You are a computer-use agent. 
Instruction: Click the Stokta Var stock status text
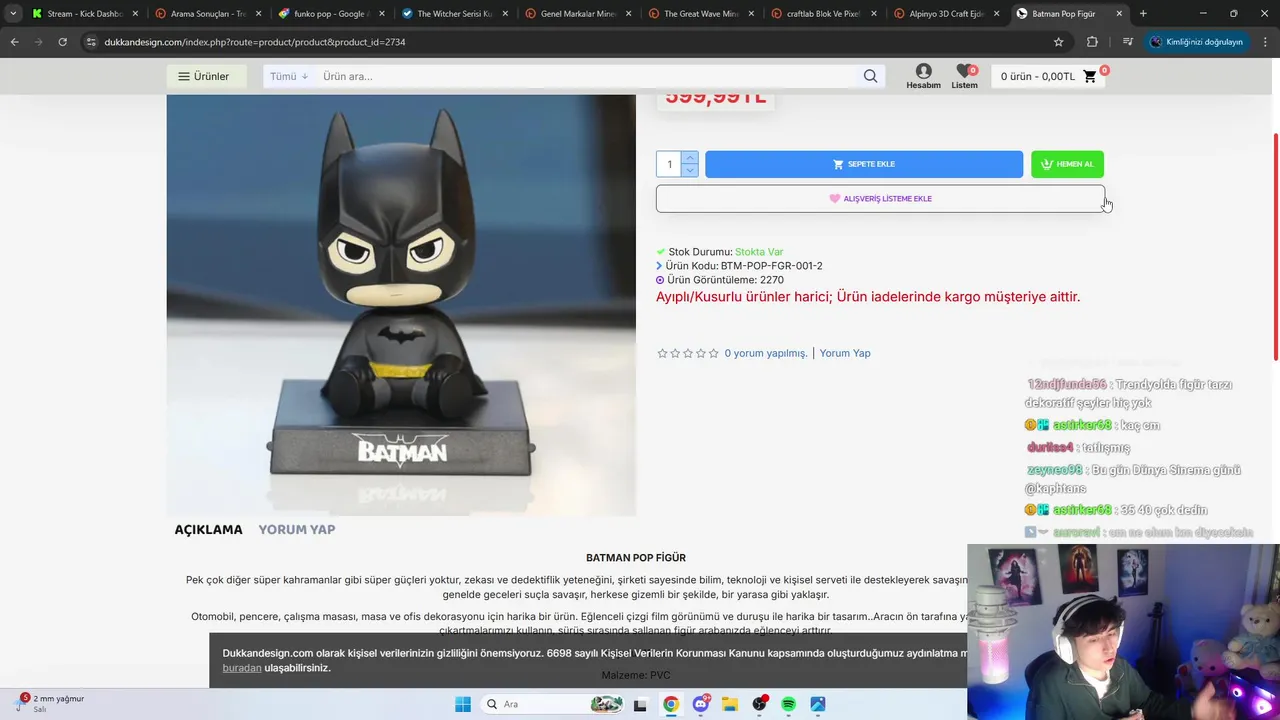tap(759, 252)
